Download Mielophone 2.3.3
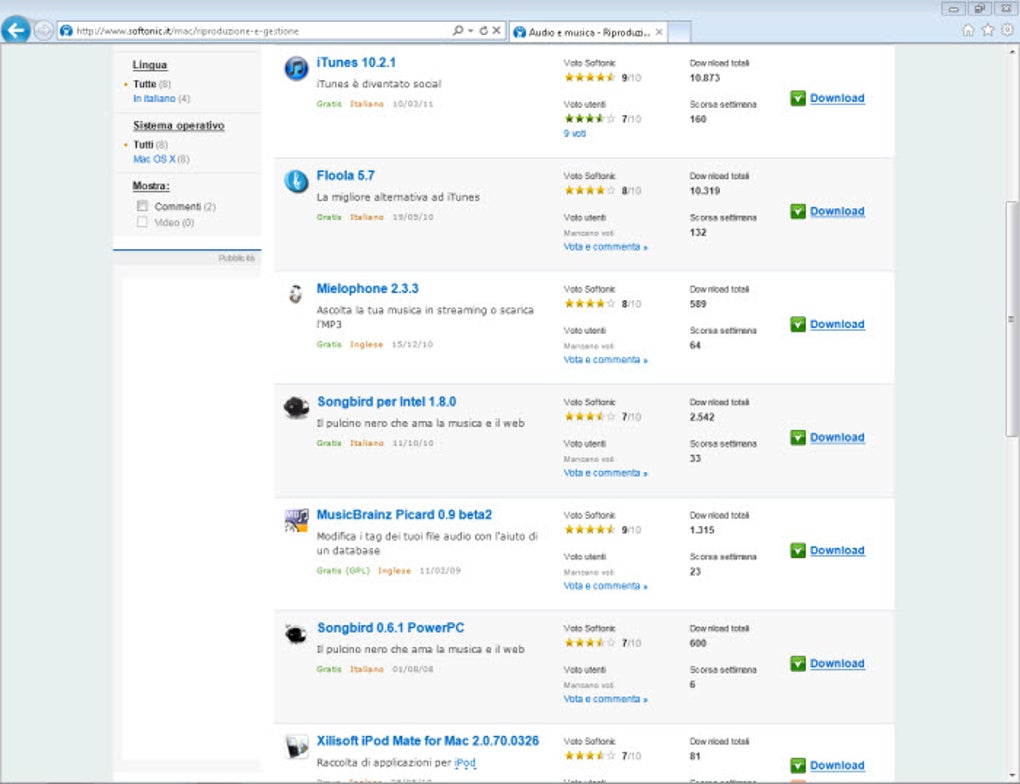The width and height of the screenshot is (1020, 784). click(x=837, y=324)
